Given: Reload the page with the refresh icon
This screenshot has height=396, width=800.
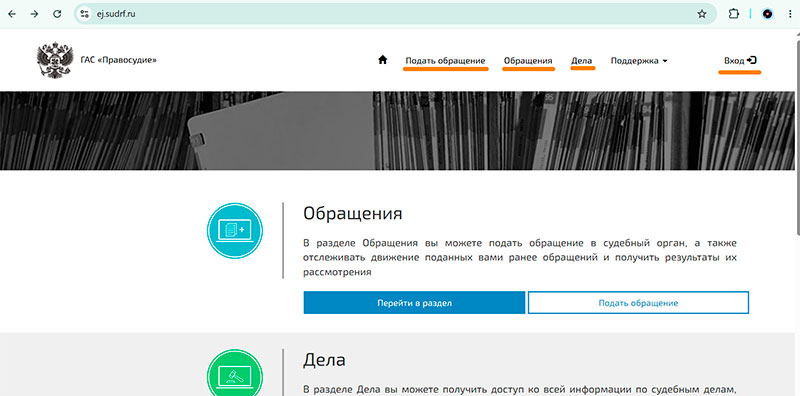Looking at the screenshot, I should 57,14.
